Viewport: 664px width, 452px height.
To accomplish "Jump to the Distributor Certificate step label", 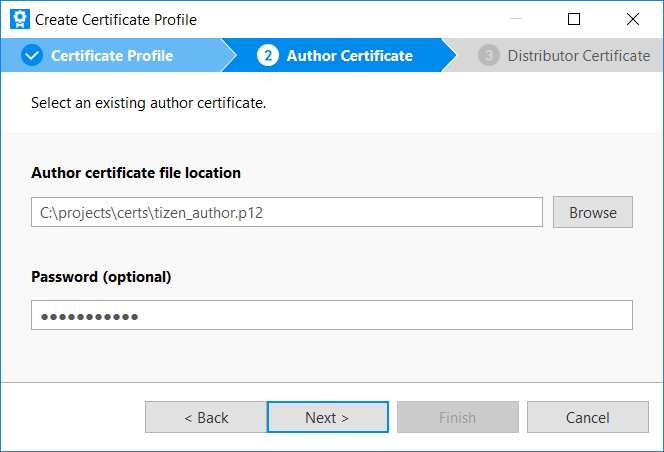I will click(x=578, y=56).
